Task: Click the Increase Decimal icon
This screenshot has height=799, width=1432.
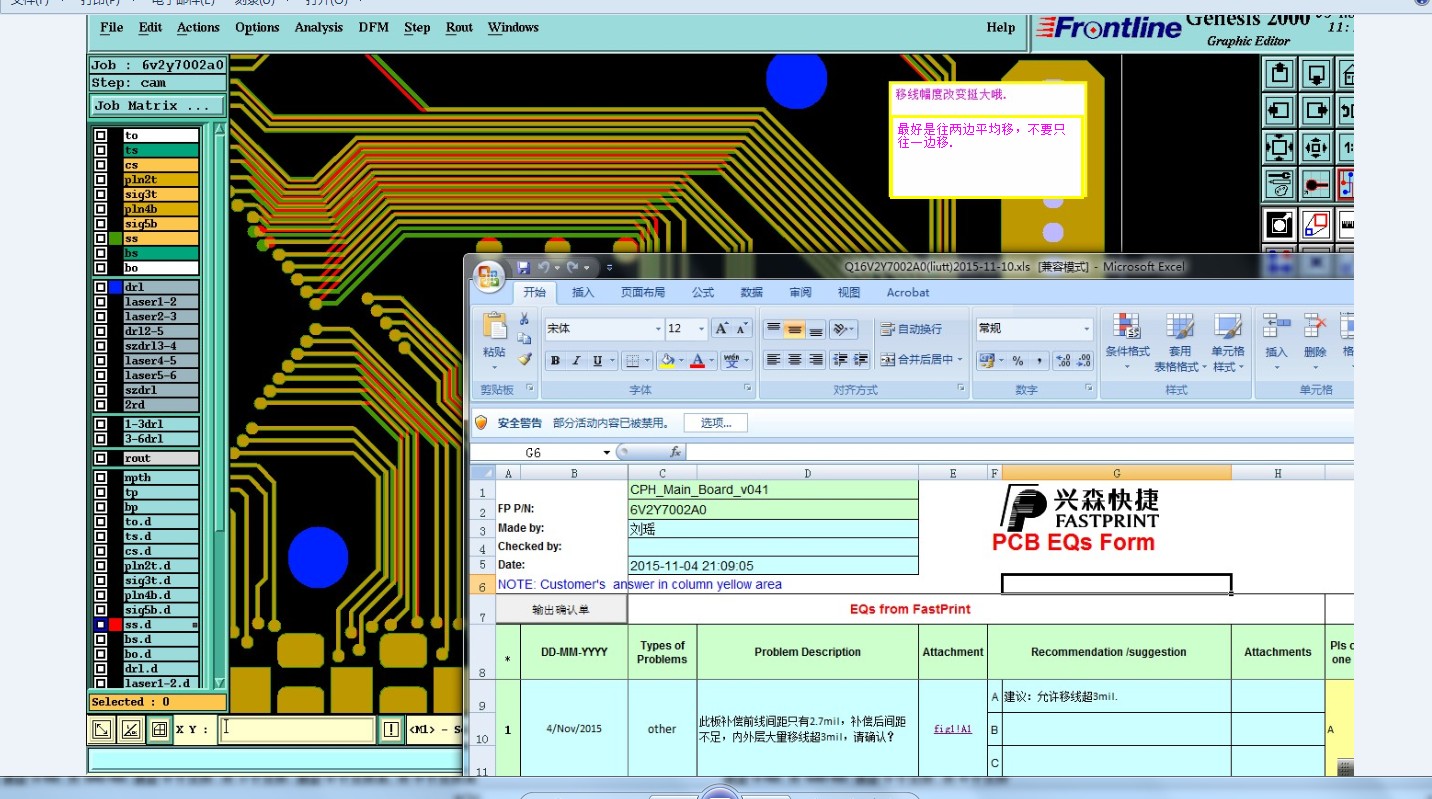Action: coord(1063,361)
